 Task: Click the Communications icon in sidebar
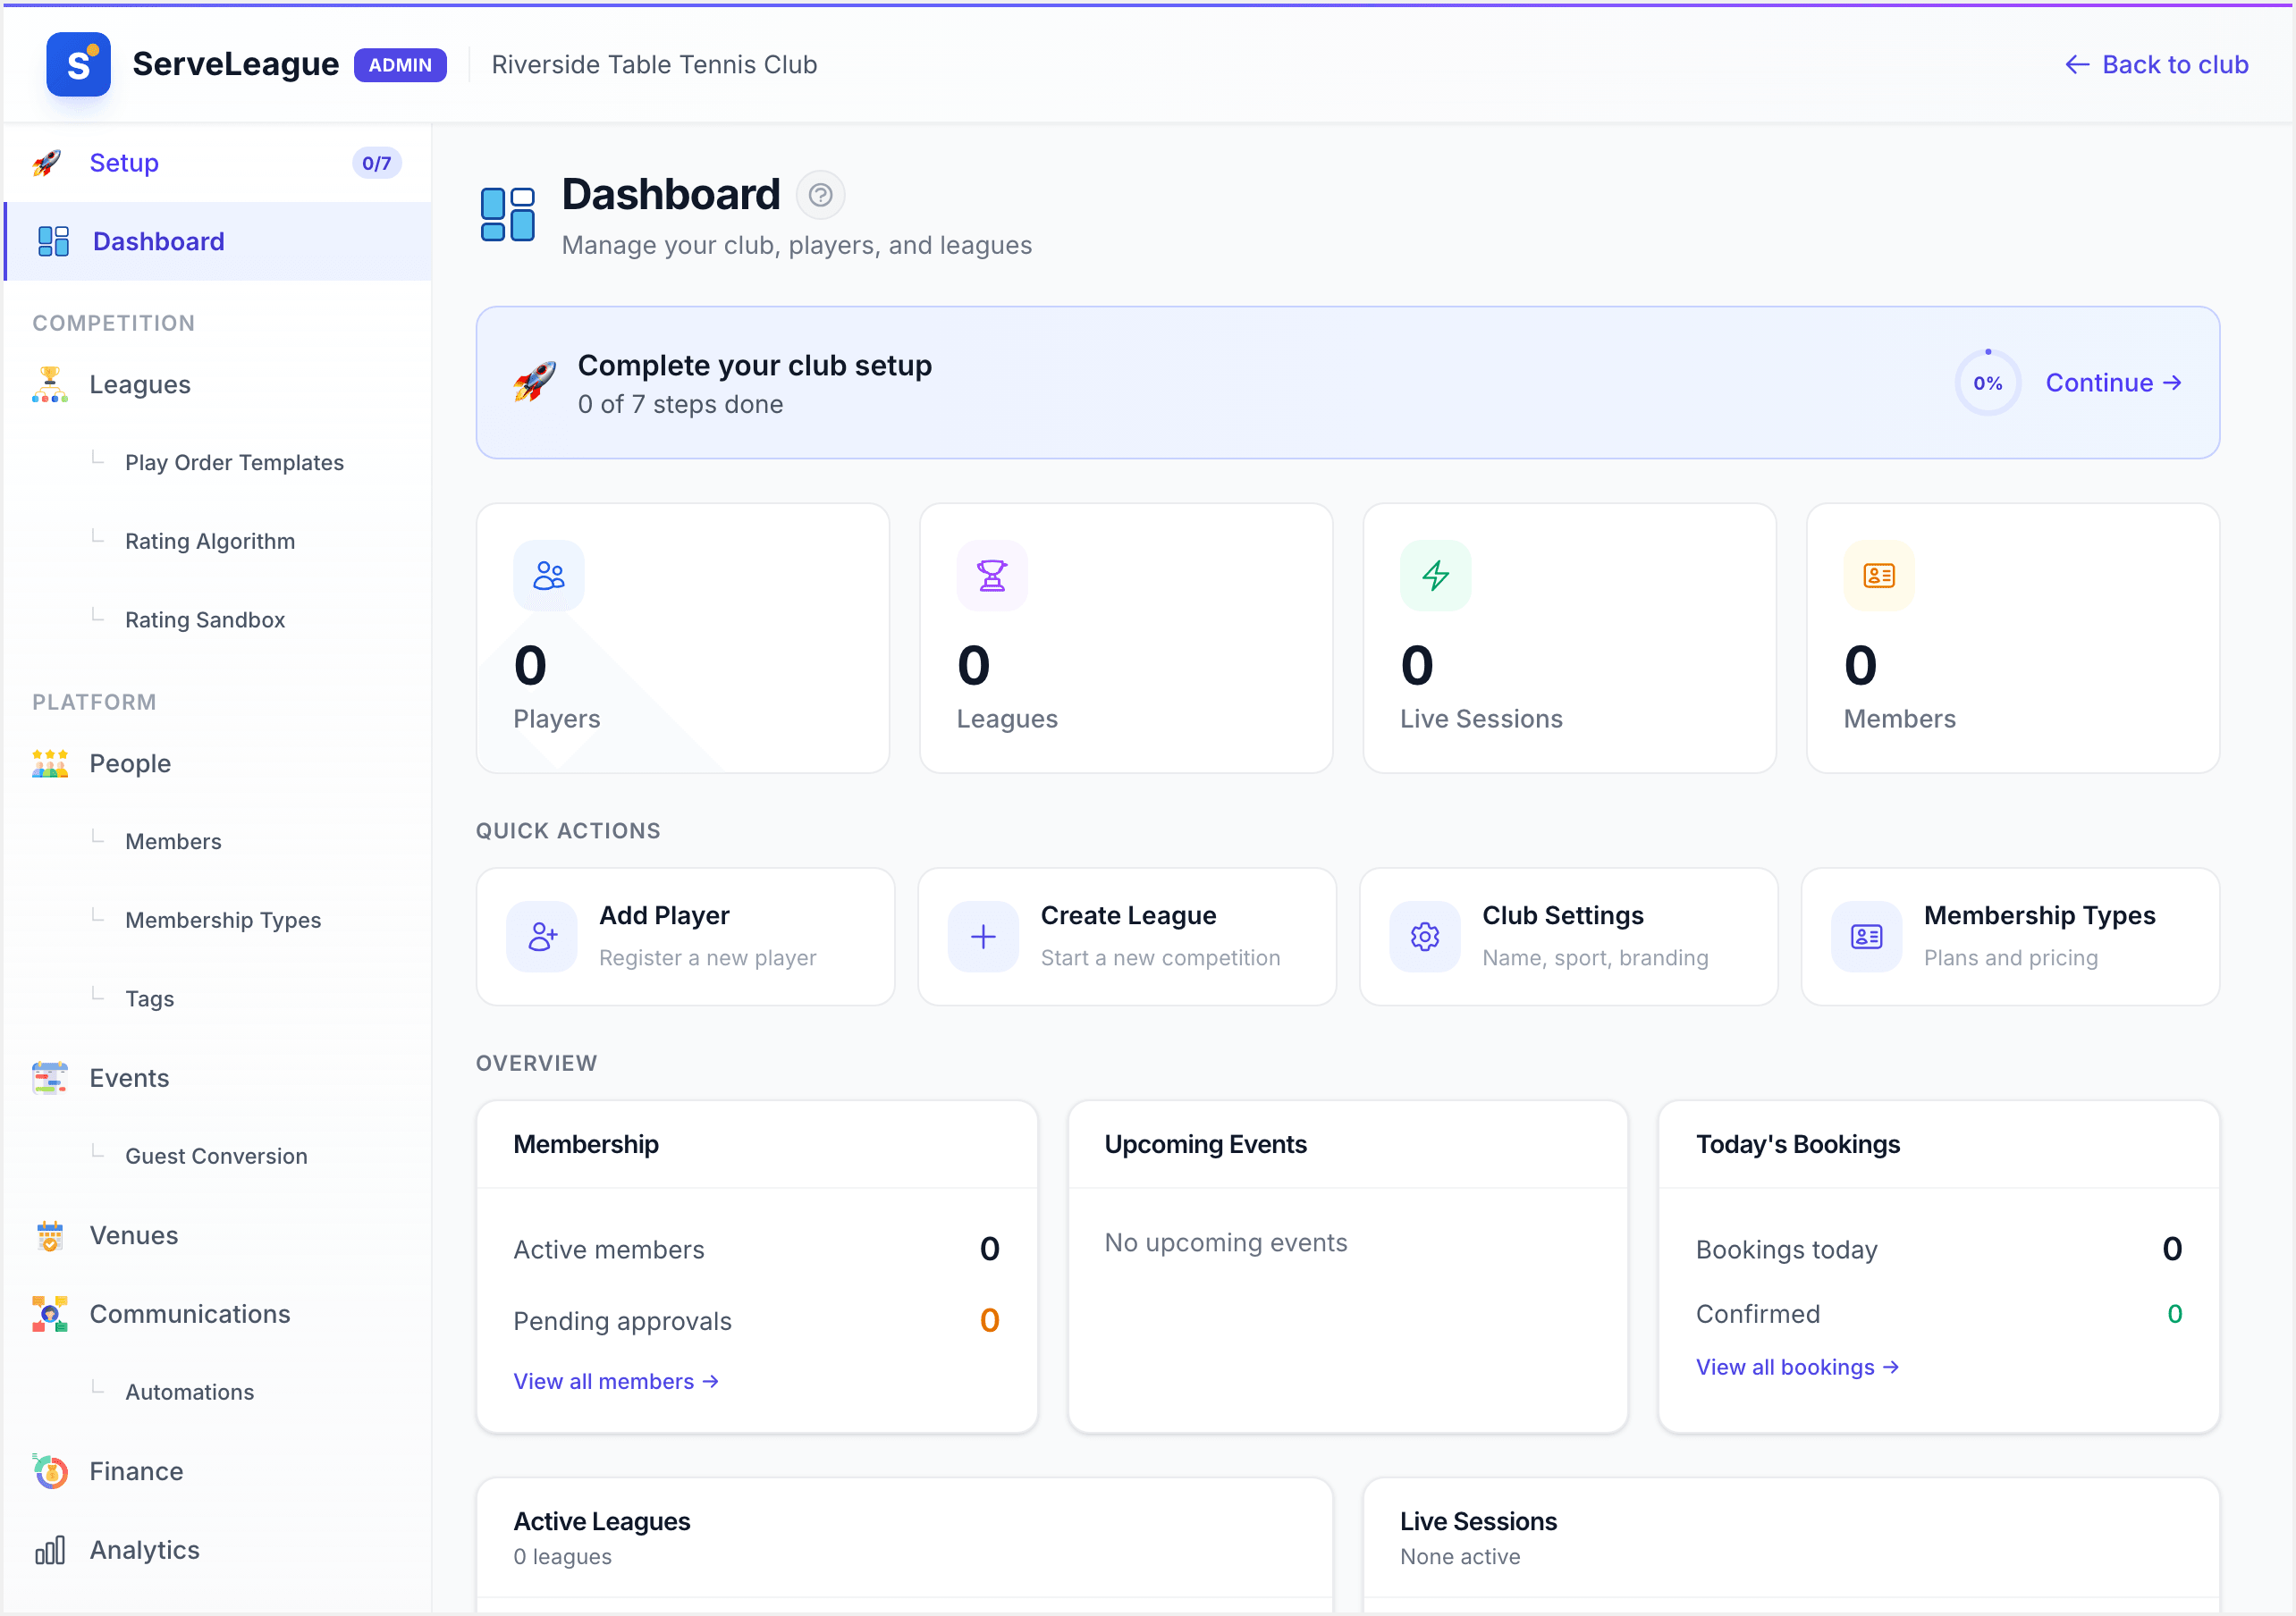point(49,1314)
